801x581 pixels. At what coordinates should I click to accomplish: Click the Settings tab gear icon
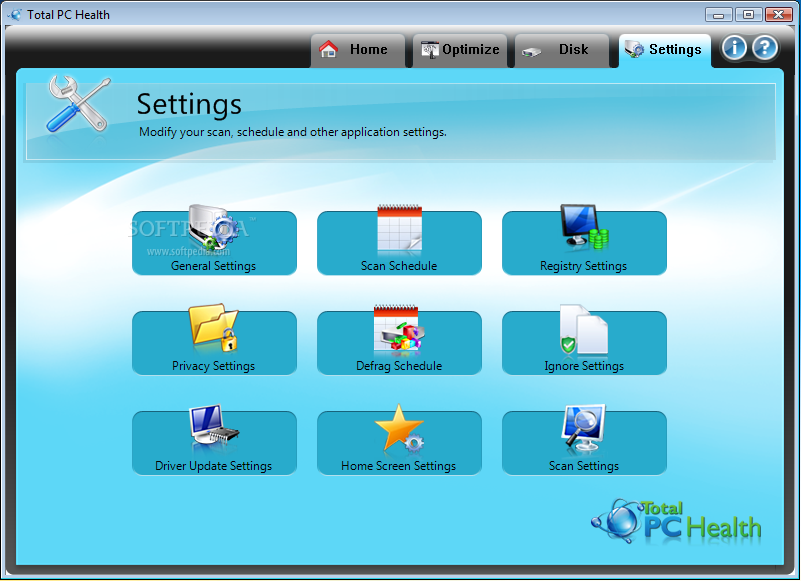tap(634, 49)
